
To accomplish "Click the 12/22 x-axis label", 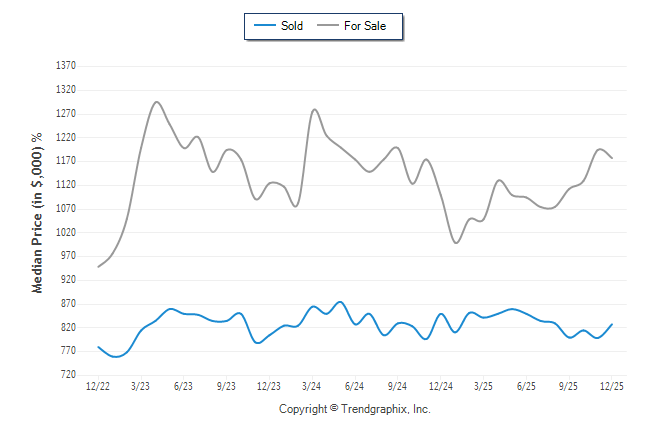I will pos(98,386).
